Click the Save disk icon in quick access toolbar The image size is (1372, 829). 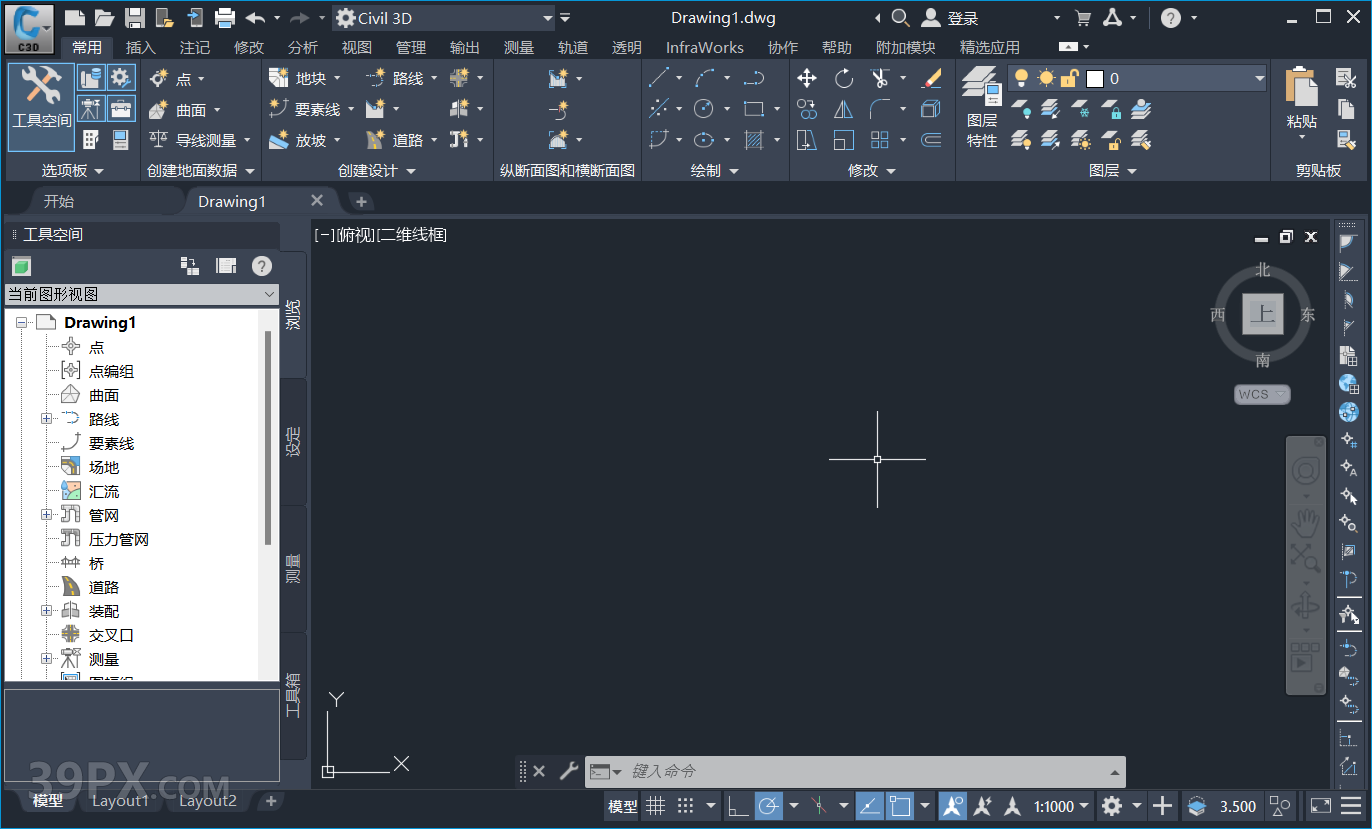(x=135, y=18)
